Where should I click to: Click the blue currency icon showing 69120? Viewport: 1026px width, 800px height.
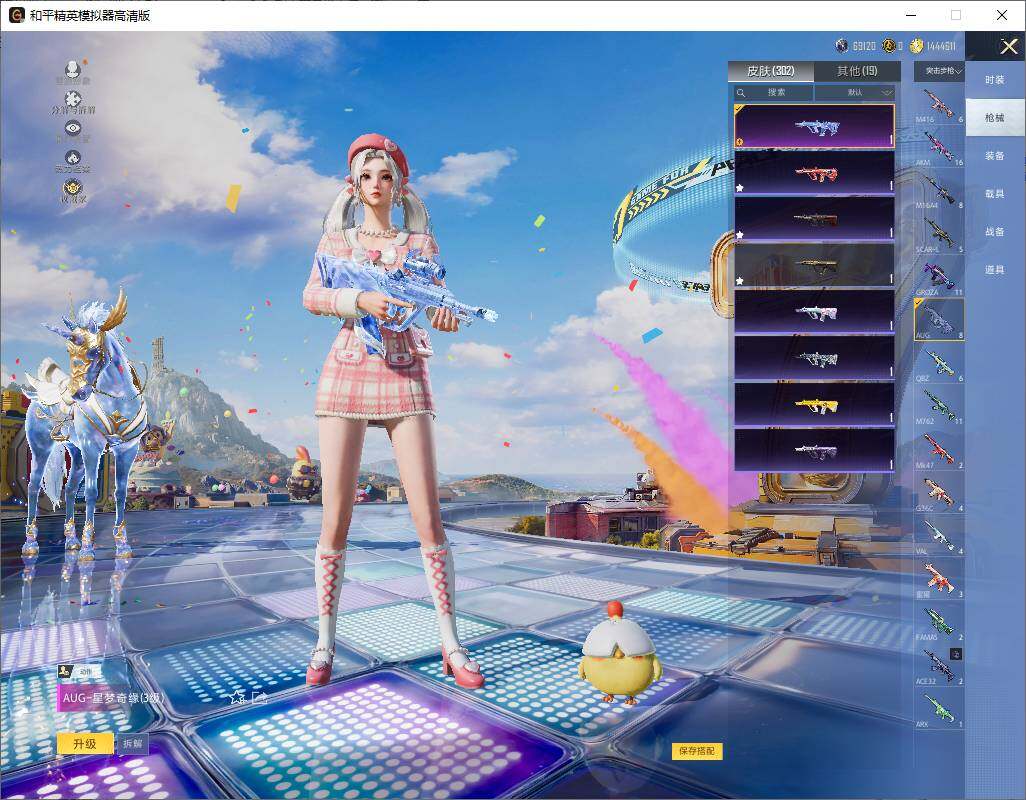click(x=842, y=45)
